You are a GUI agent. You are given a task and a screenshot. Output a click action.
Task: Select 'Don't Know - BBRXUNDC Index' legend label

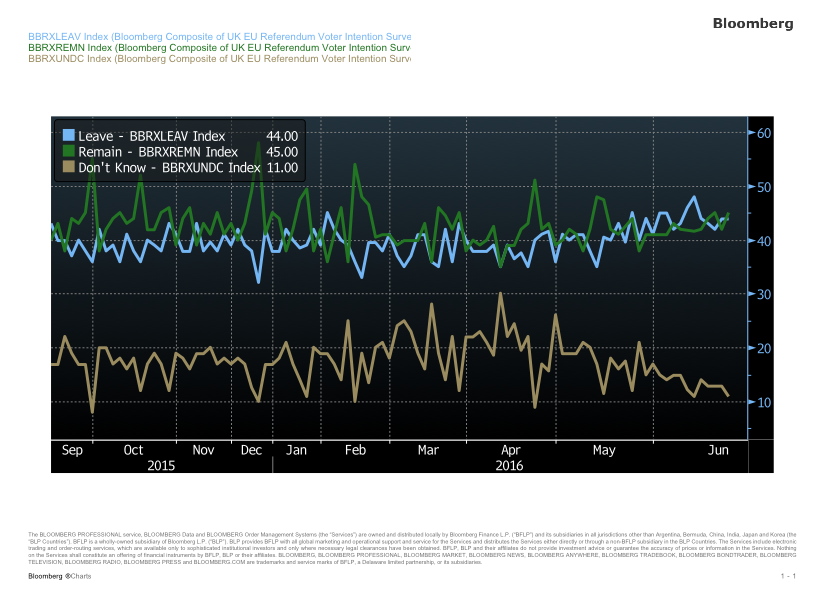(169, 168)
